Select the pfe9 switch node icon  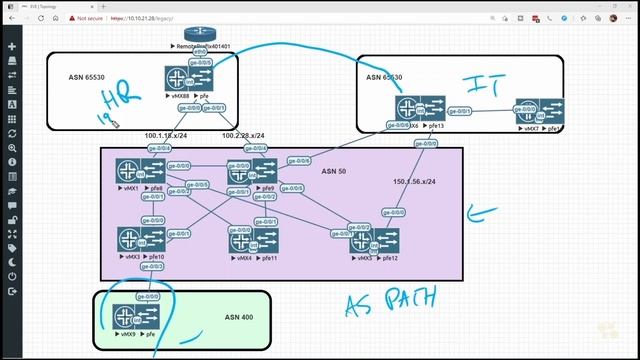pyautogui.click(x=264, y=171)
